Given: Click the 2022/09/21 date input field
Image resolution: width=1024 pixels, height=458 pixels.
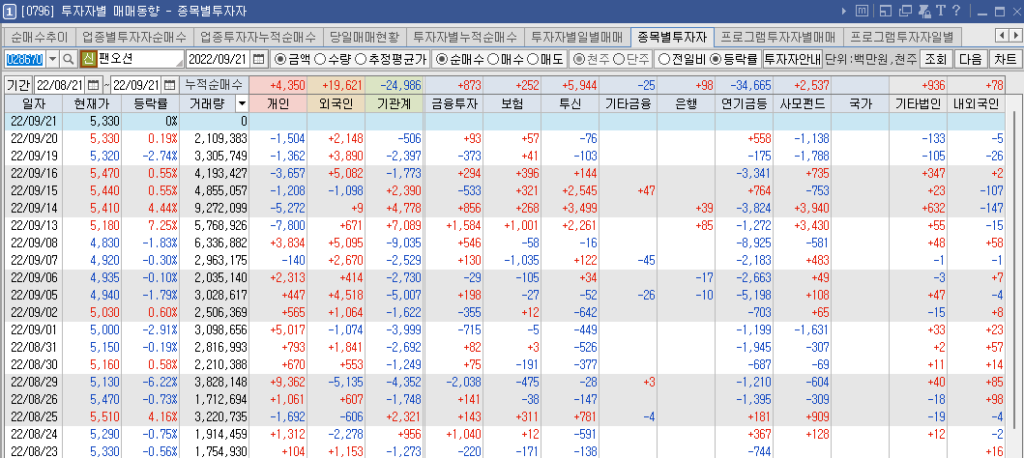Looking at the screenshot, I should coord(218,59).
